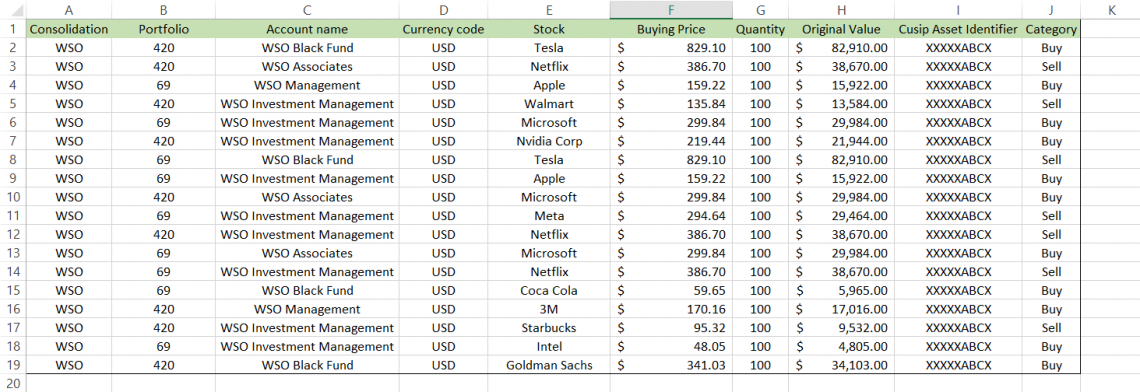Select row 1 header

tap(12, 30)
